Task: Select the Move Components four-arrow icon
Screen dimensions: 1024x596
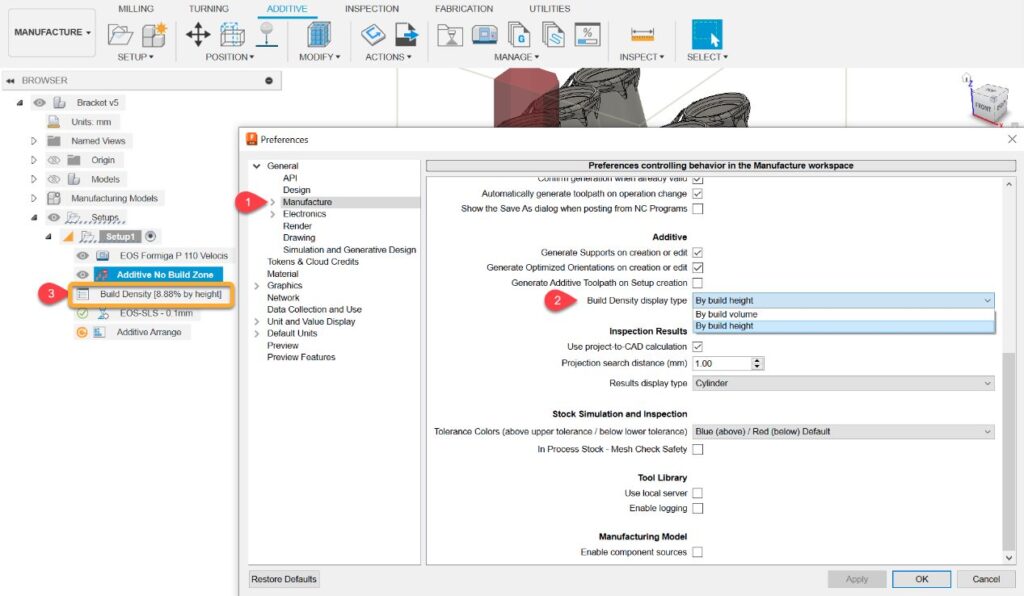Action: [x=198, y=34]
